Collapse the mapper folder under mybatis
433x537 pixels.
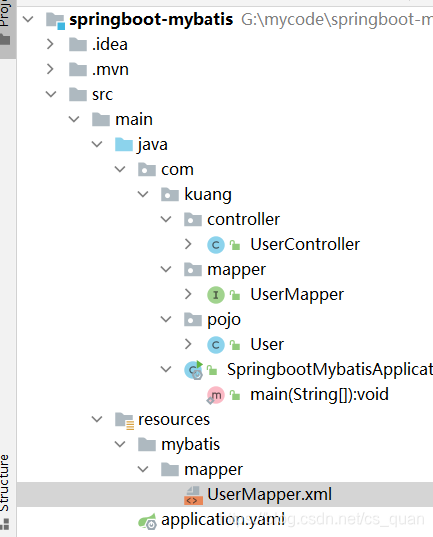click(x=143, y=469)
